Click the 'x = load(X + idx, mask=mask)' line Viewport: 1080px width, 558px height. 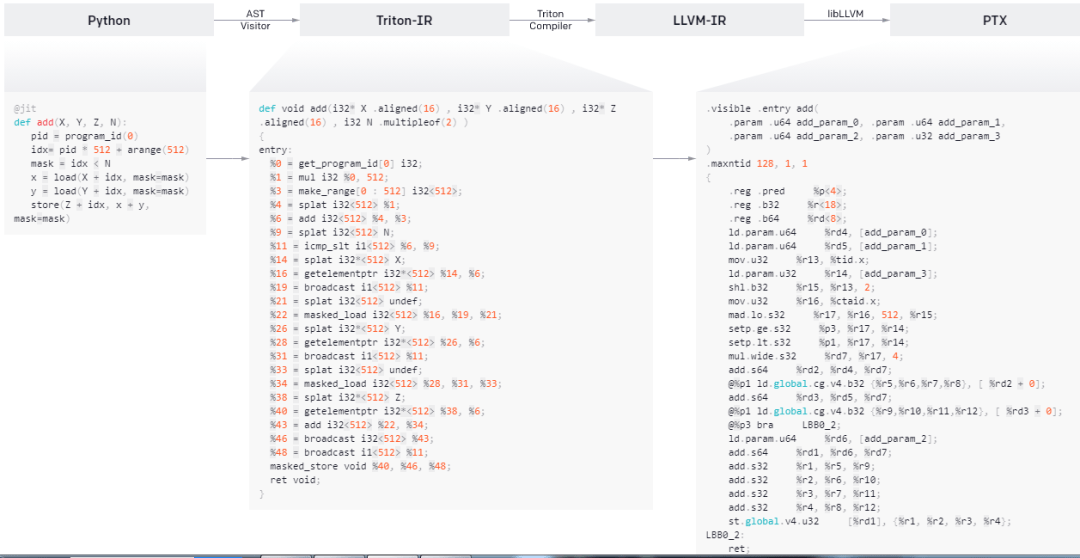[110, 178]
